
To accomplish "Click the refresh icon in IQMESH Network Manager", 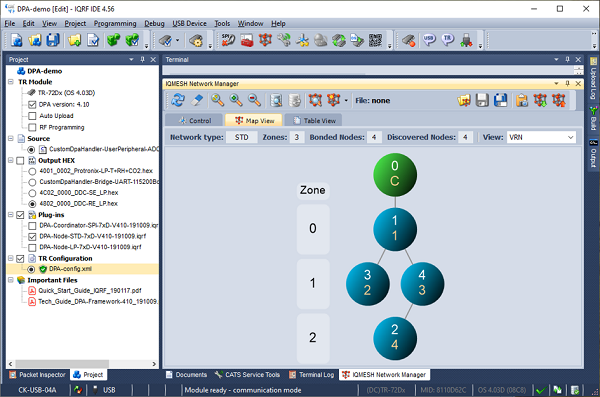I will pyautogui.click(x=178, y=100).
